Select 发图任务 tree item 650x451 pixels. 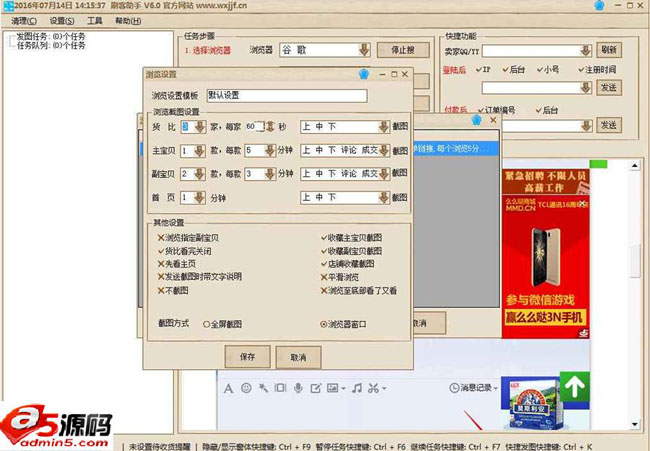(x=51, y=36)
